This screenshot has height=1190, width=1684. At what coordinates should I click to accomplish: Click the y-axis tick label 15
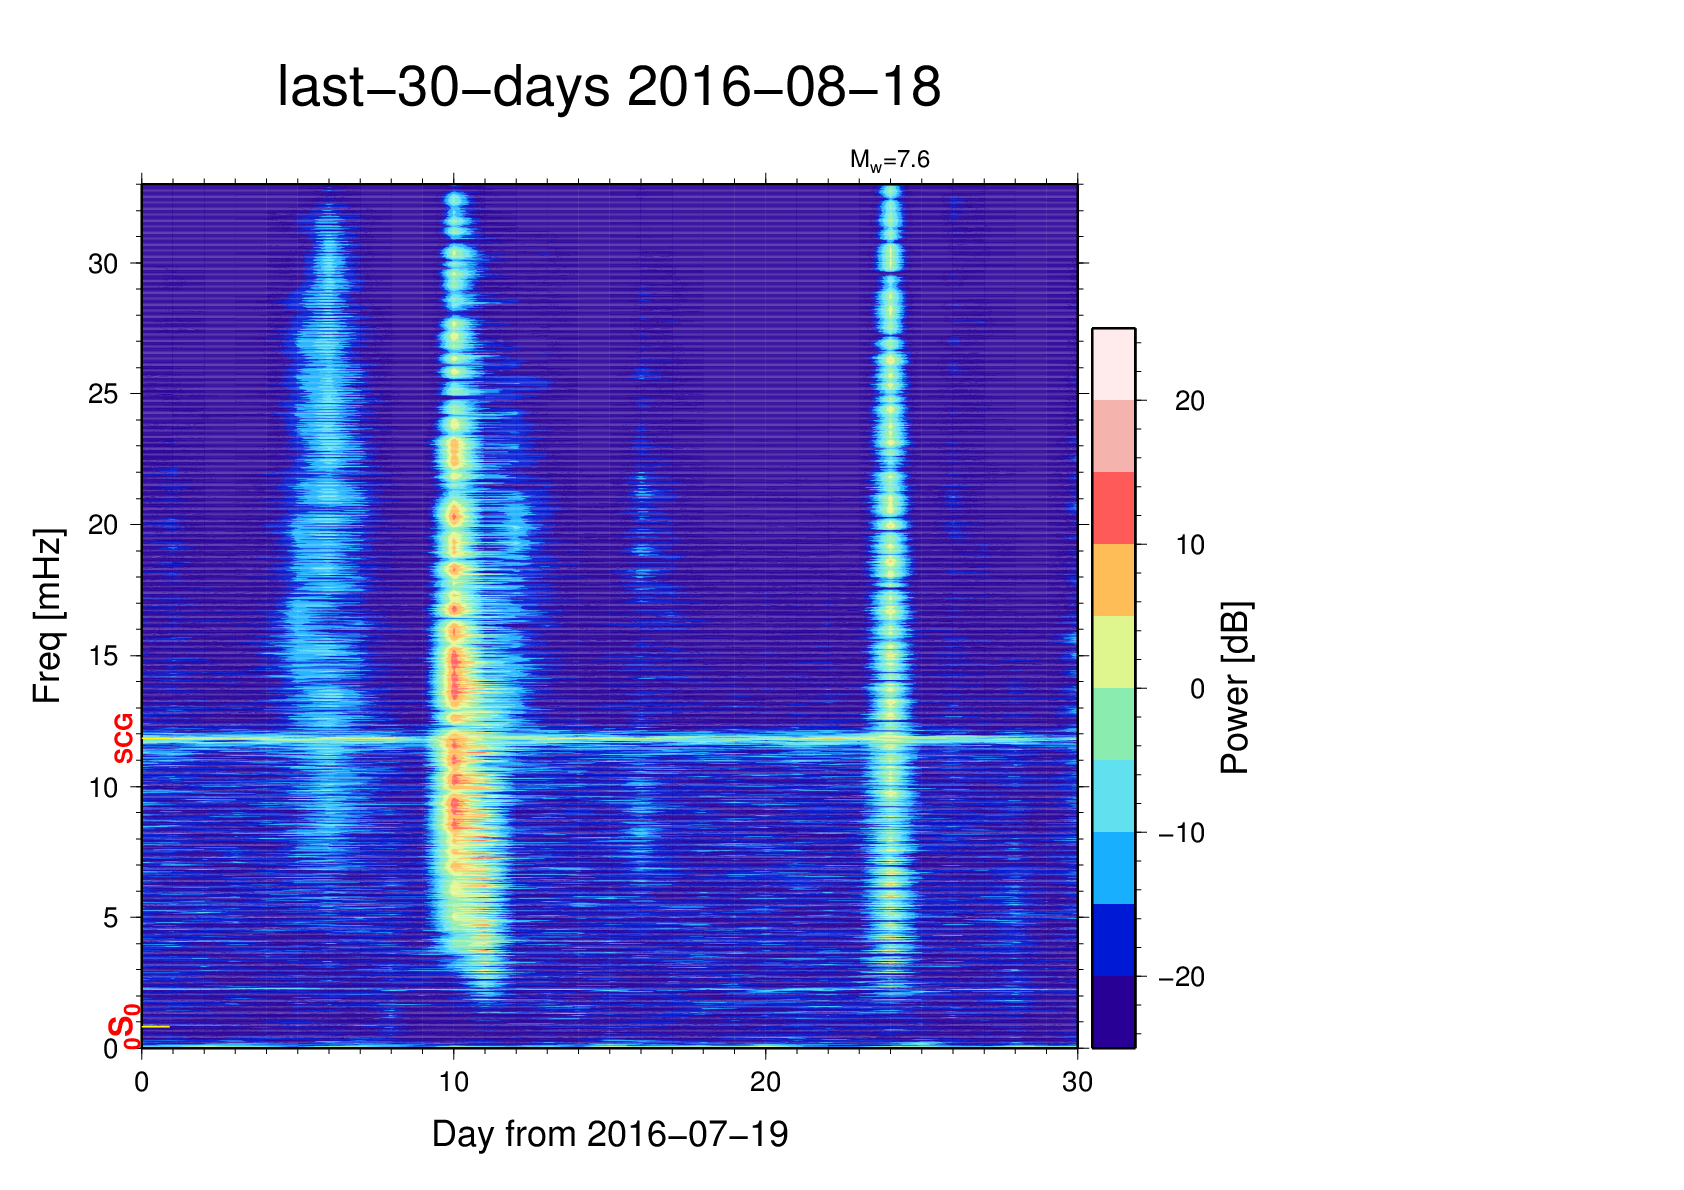pos(103,656)
